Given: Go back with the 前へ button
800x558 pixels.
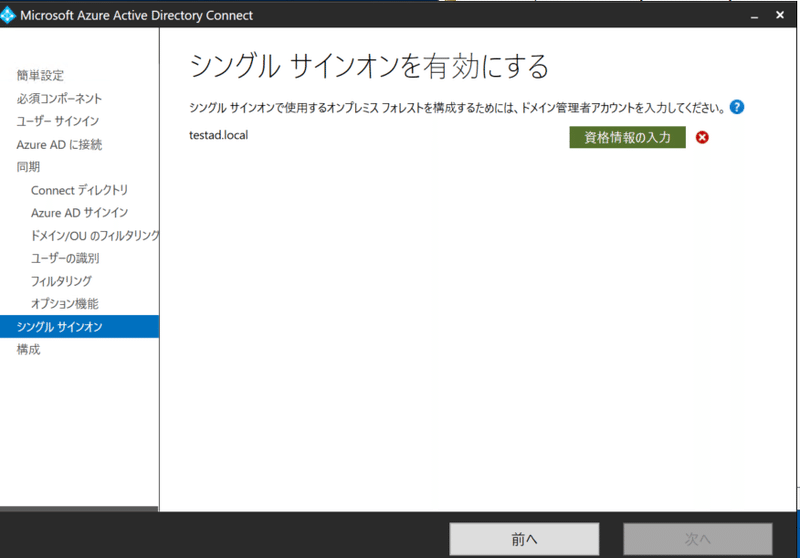Looking at the screenshot, I should [x=524, y=539].
